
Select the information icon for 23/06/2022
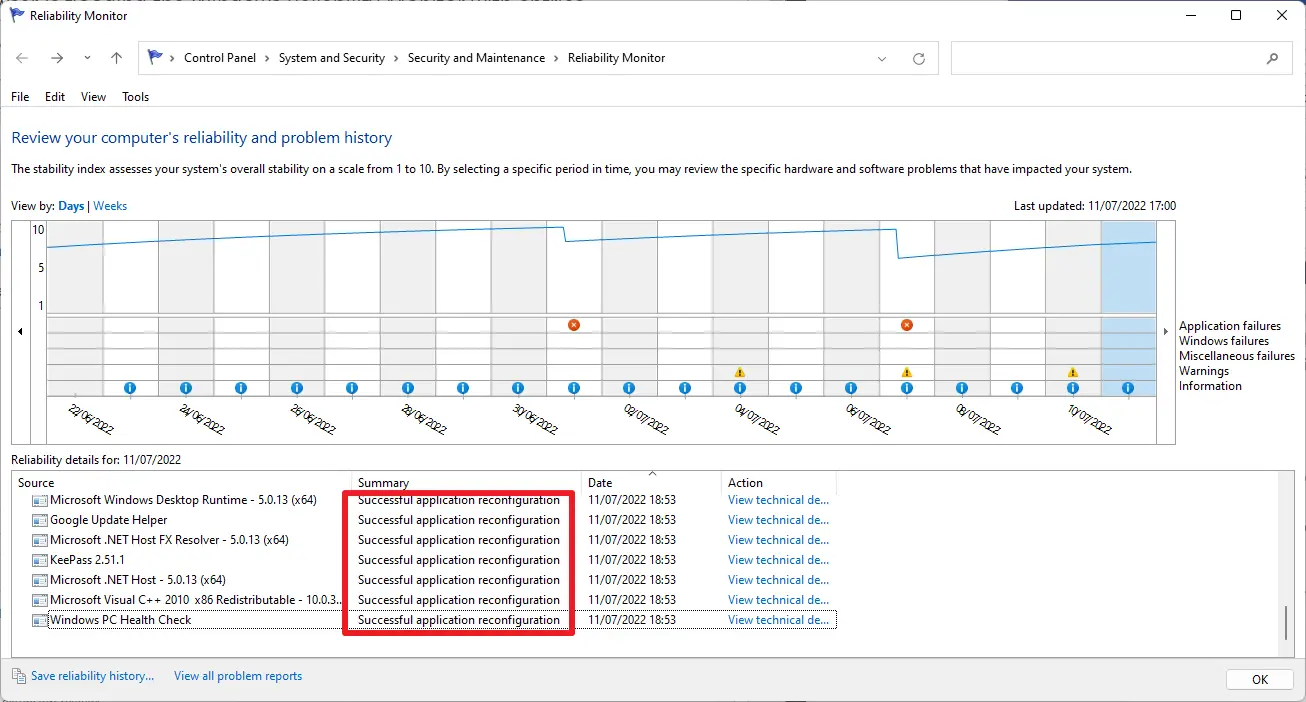(x=130, y=388)
